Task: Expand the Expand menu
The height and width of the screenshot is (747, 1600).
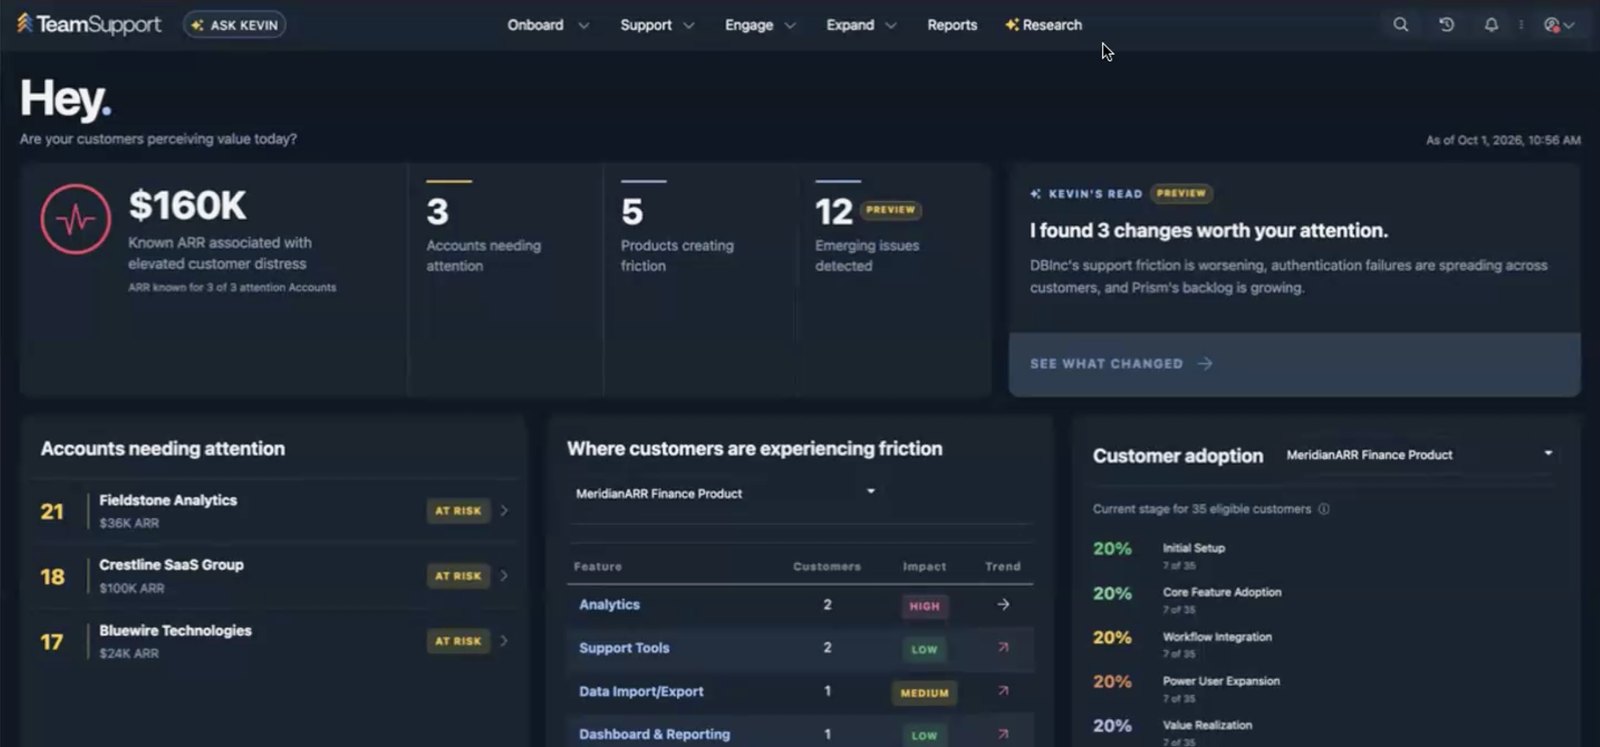Action: click(861, 25)
